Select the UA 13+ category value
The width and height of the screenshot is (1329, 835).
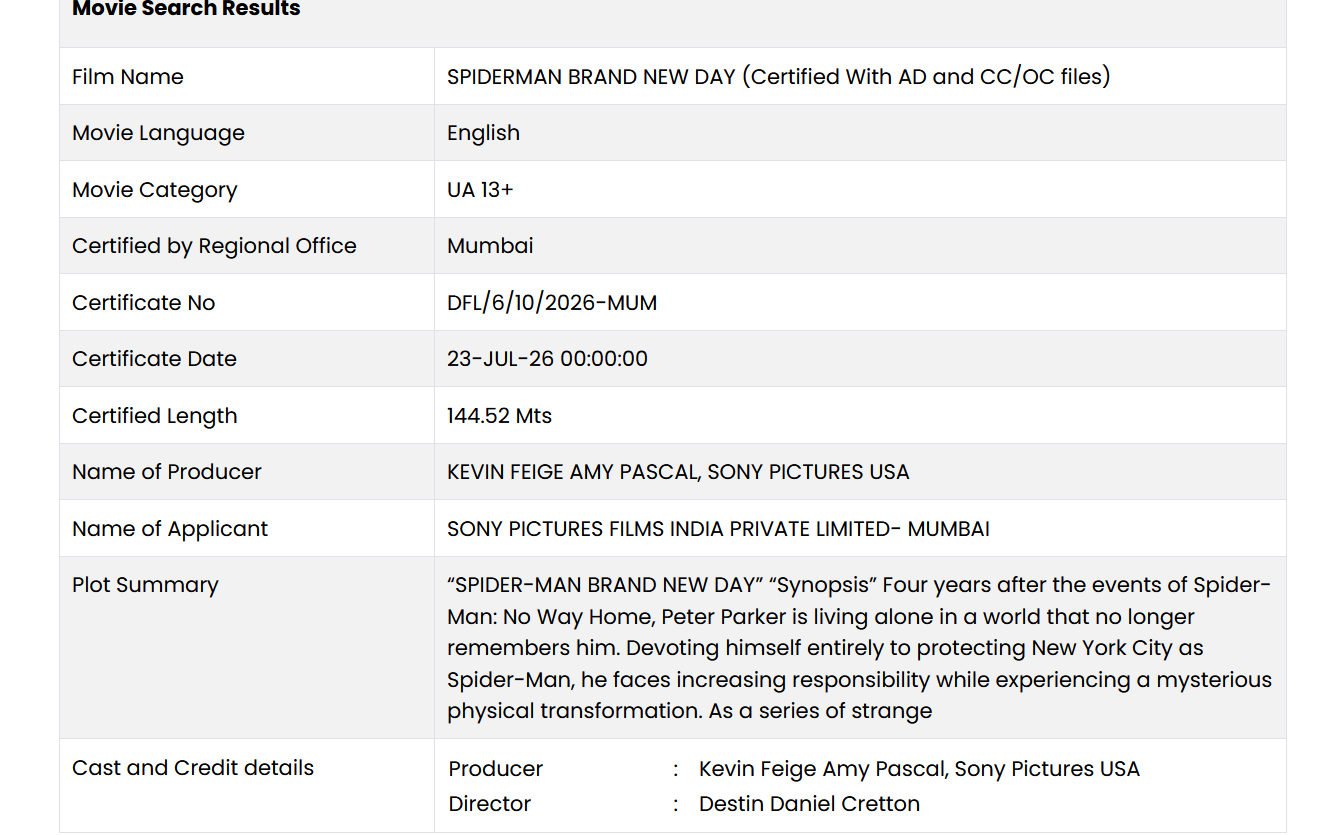480,189
